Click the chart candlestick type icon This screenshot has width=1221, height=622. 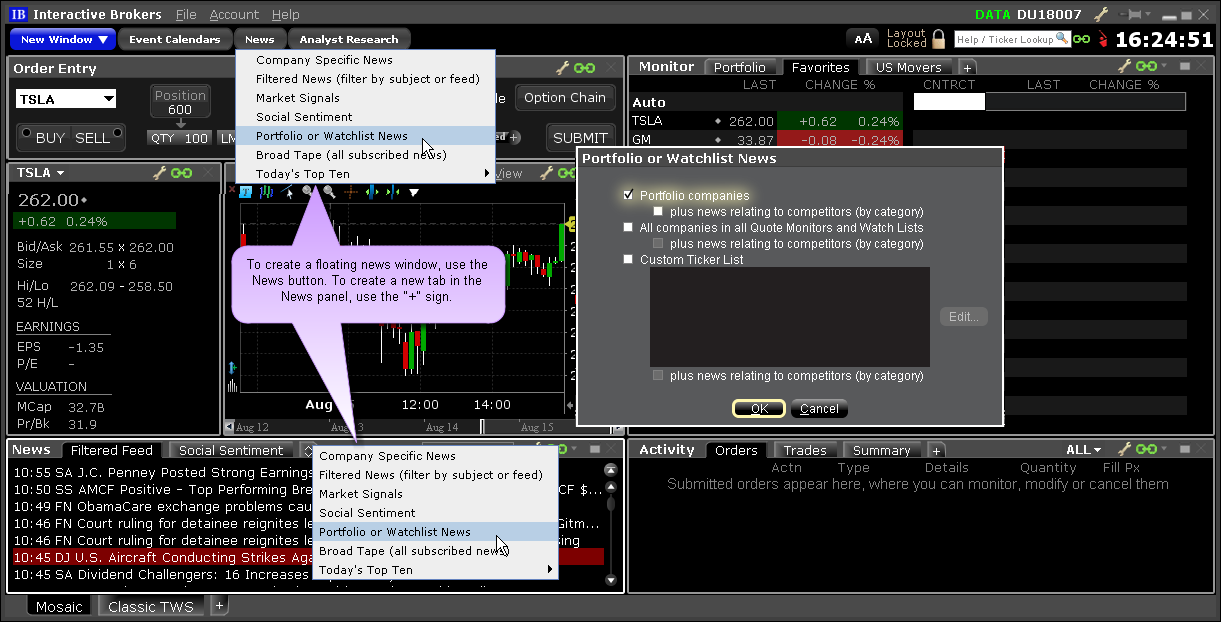[266, 191]
